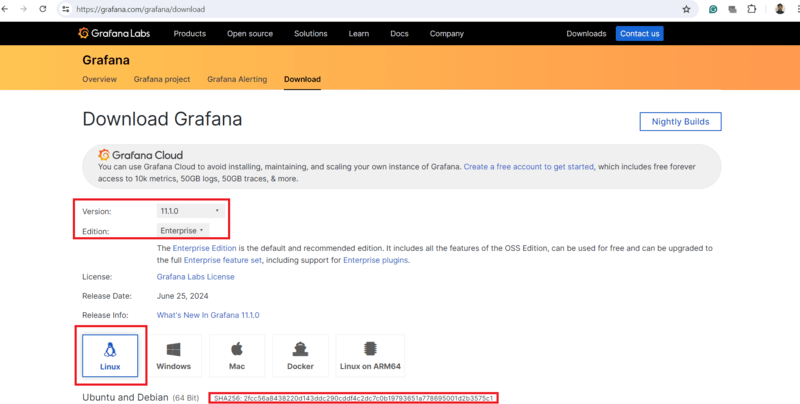Open the Company menu
Screen dimensions: 800x404
pyautogui.click(x=446, y=34)
